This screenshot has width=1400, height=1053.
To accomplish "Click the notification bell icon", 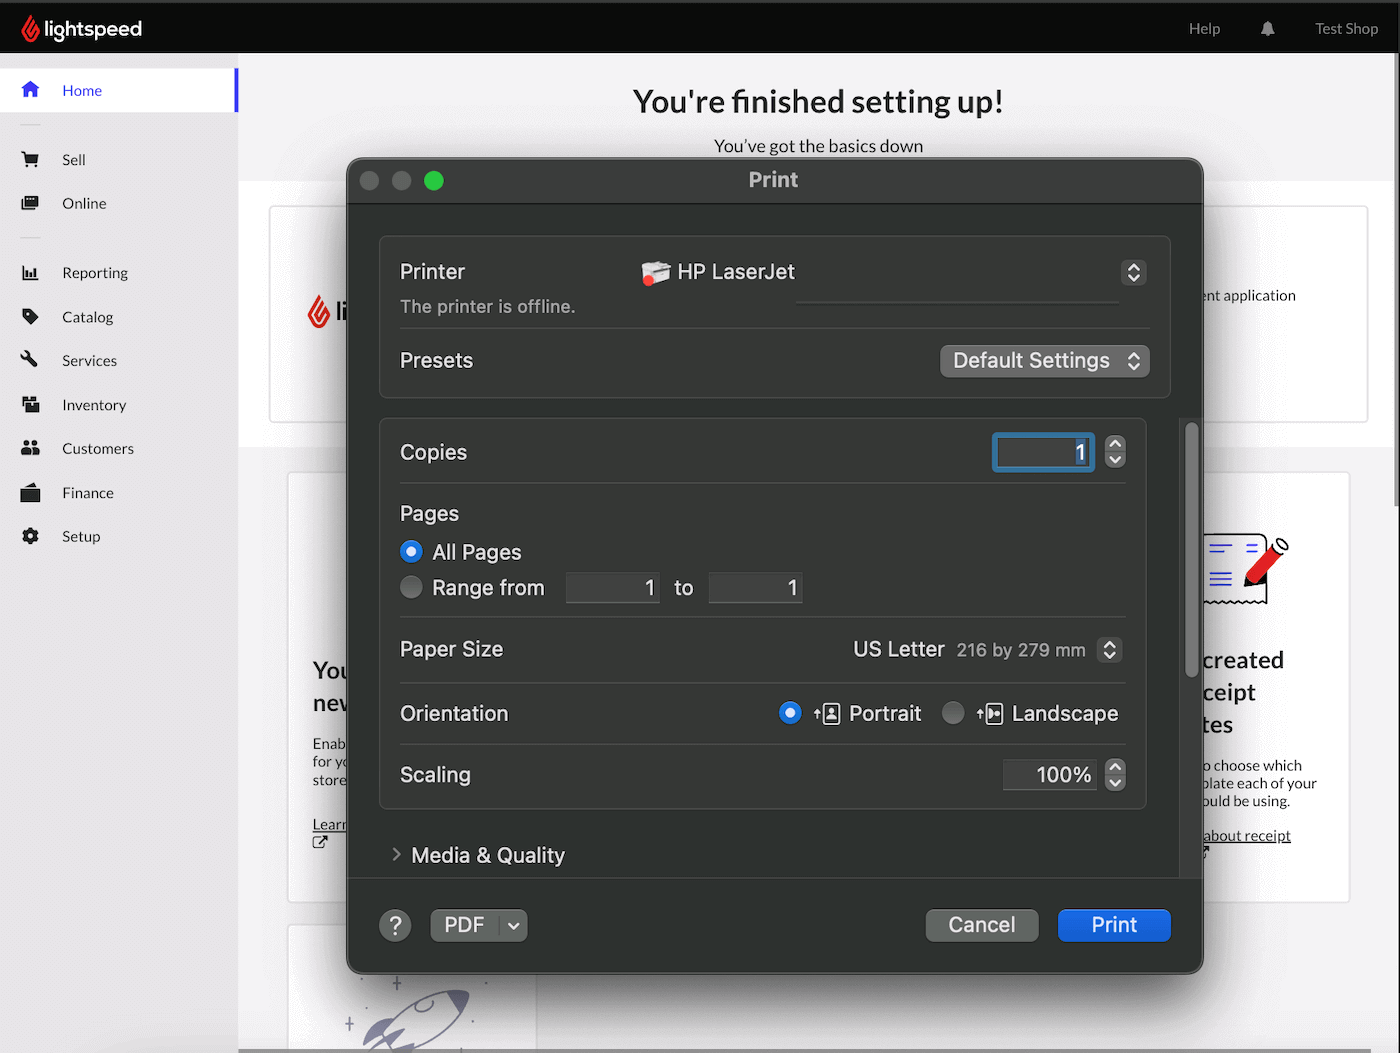I will pos(1267,29).
